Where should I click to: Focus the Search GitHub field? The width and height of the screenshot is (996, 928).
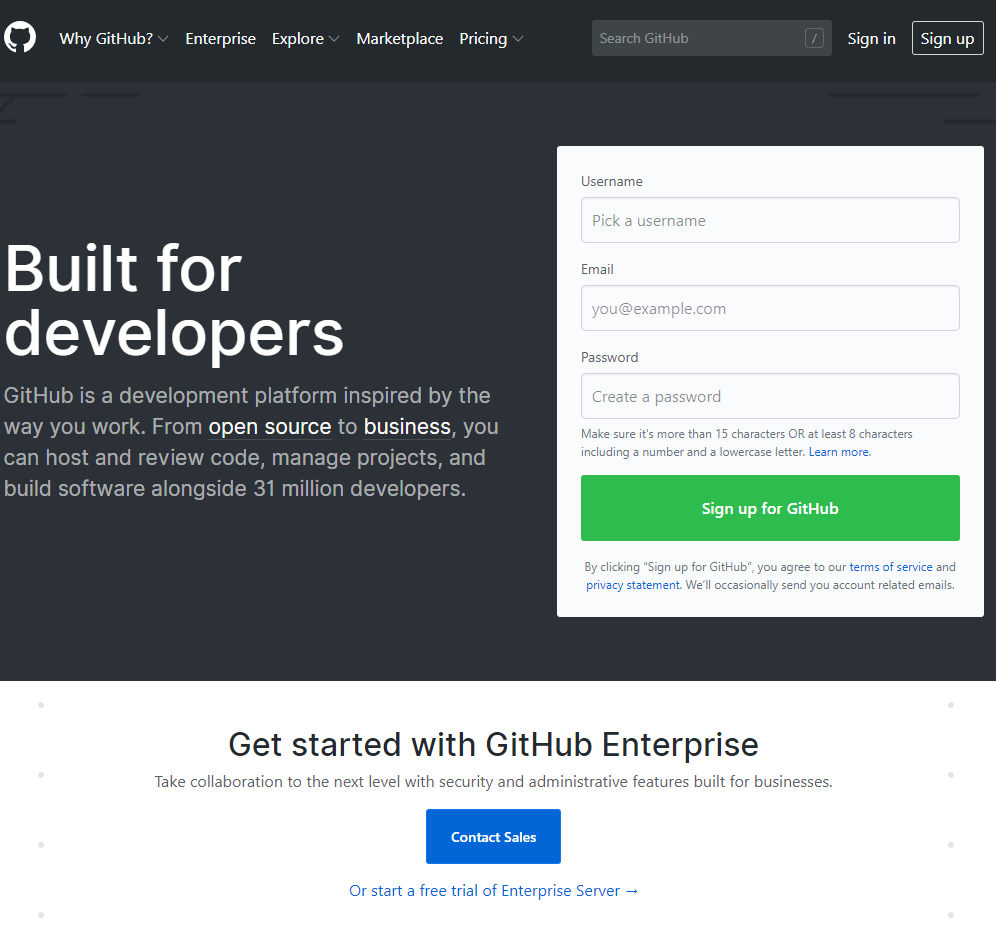tap(711, 38)
